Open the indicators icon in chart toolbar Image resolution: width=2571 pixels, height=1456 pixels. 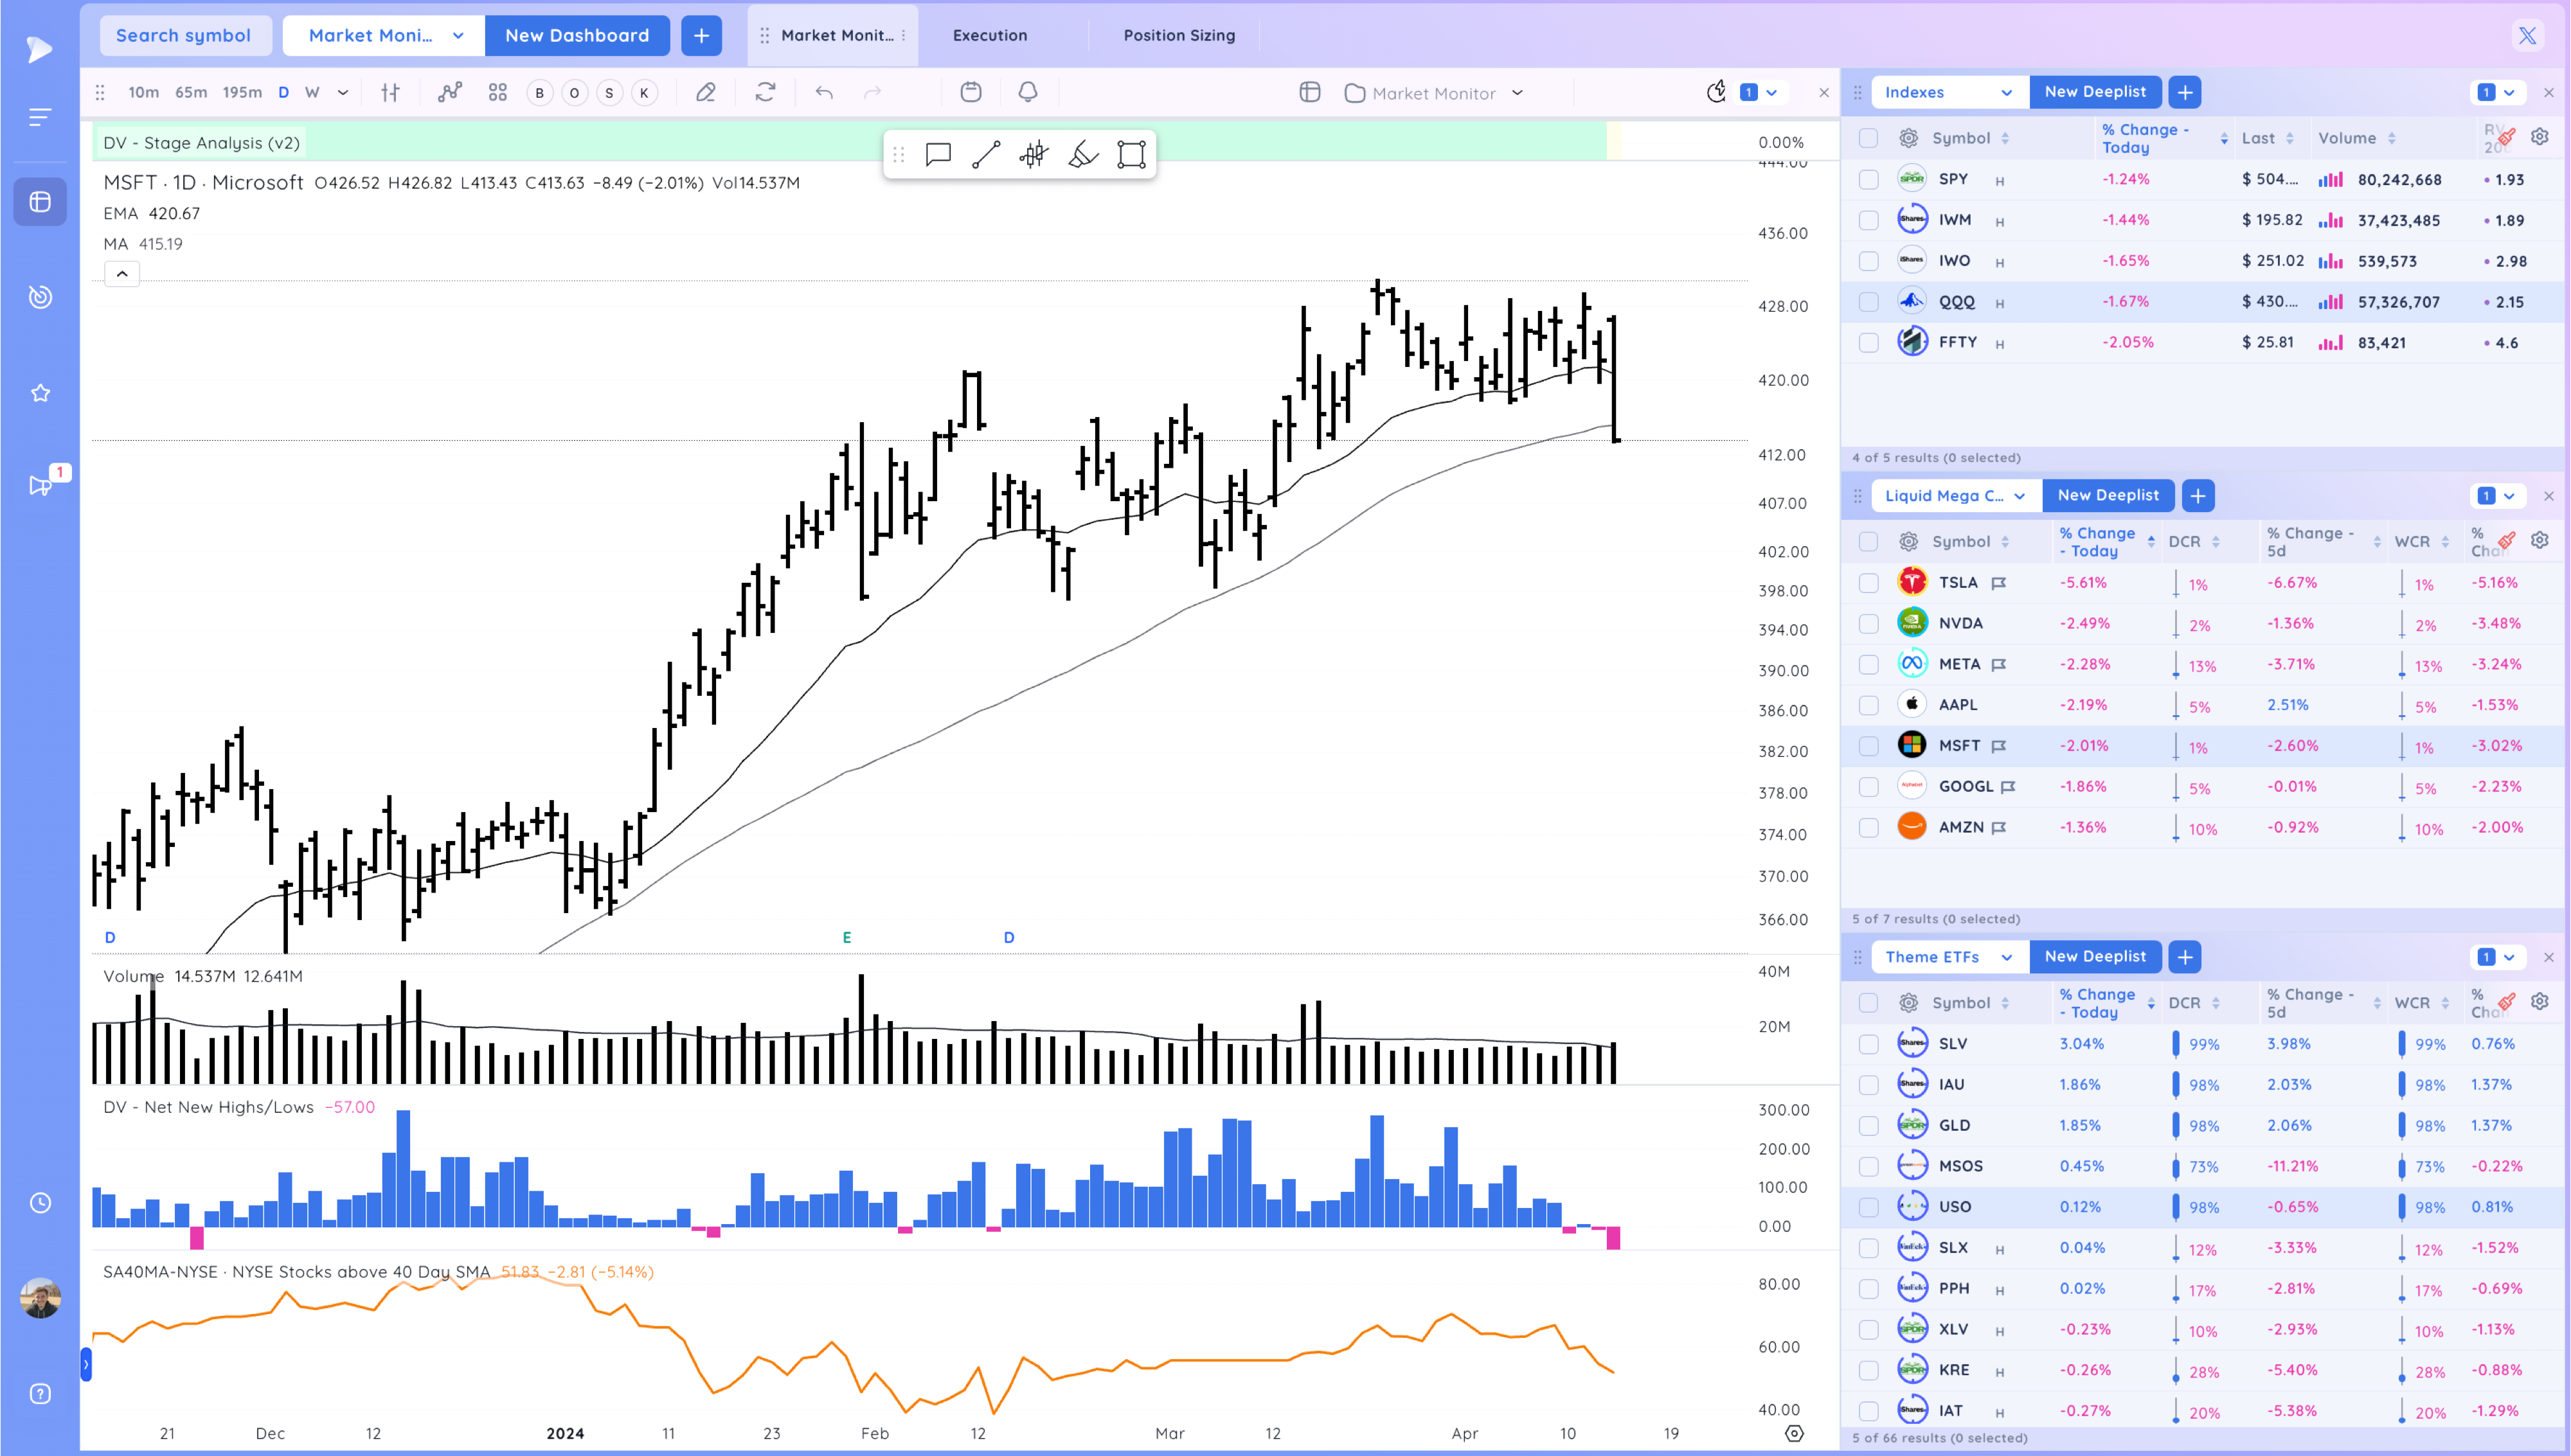tap(450, 93)
